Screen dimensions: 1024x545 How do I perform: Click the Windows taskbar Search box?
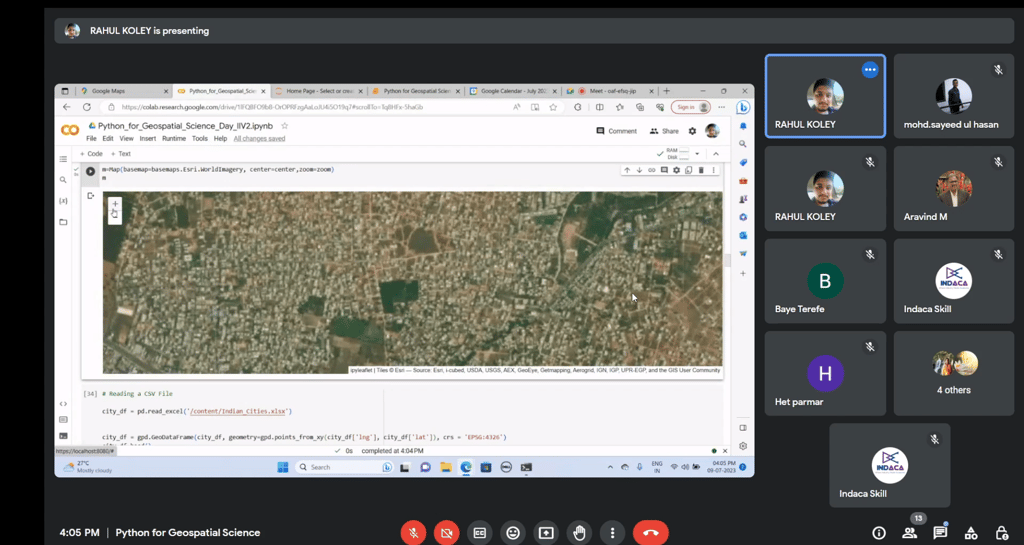[x=344, y=467]
